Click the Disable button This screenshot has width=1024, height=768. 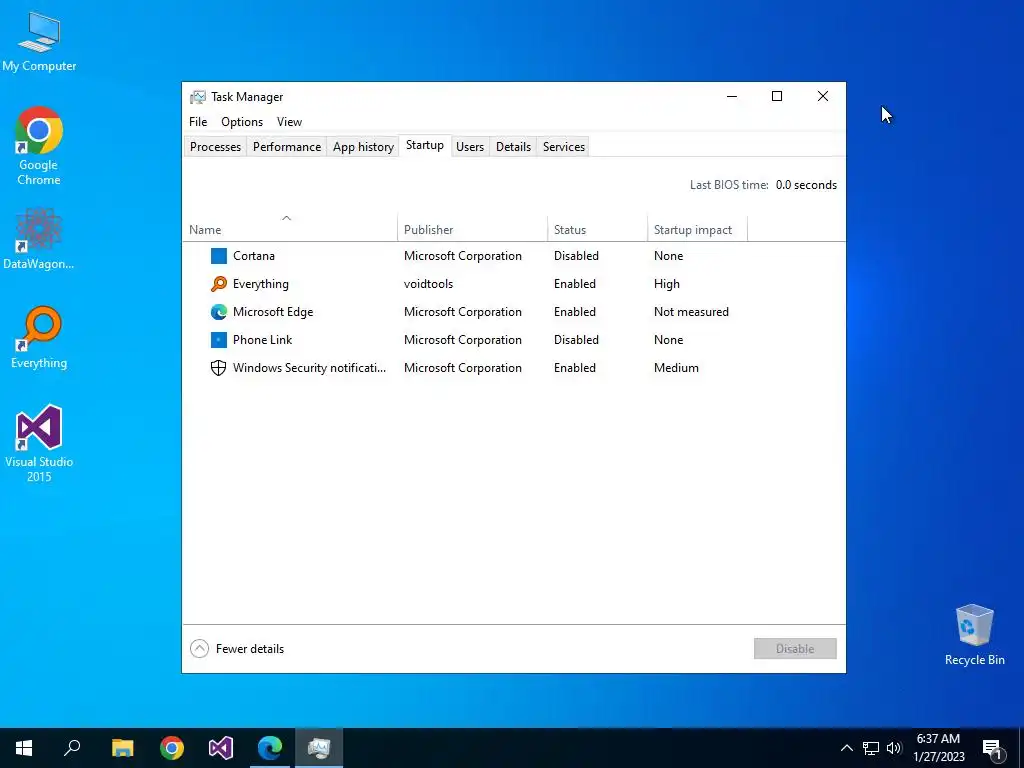[795, 648]
